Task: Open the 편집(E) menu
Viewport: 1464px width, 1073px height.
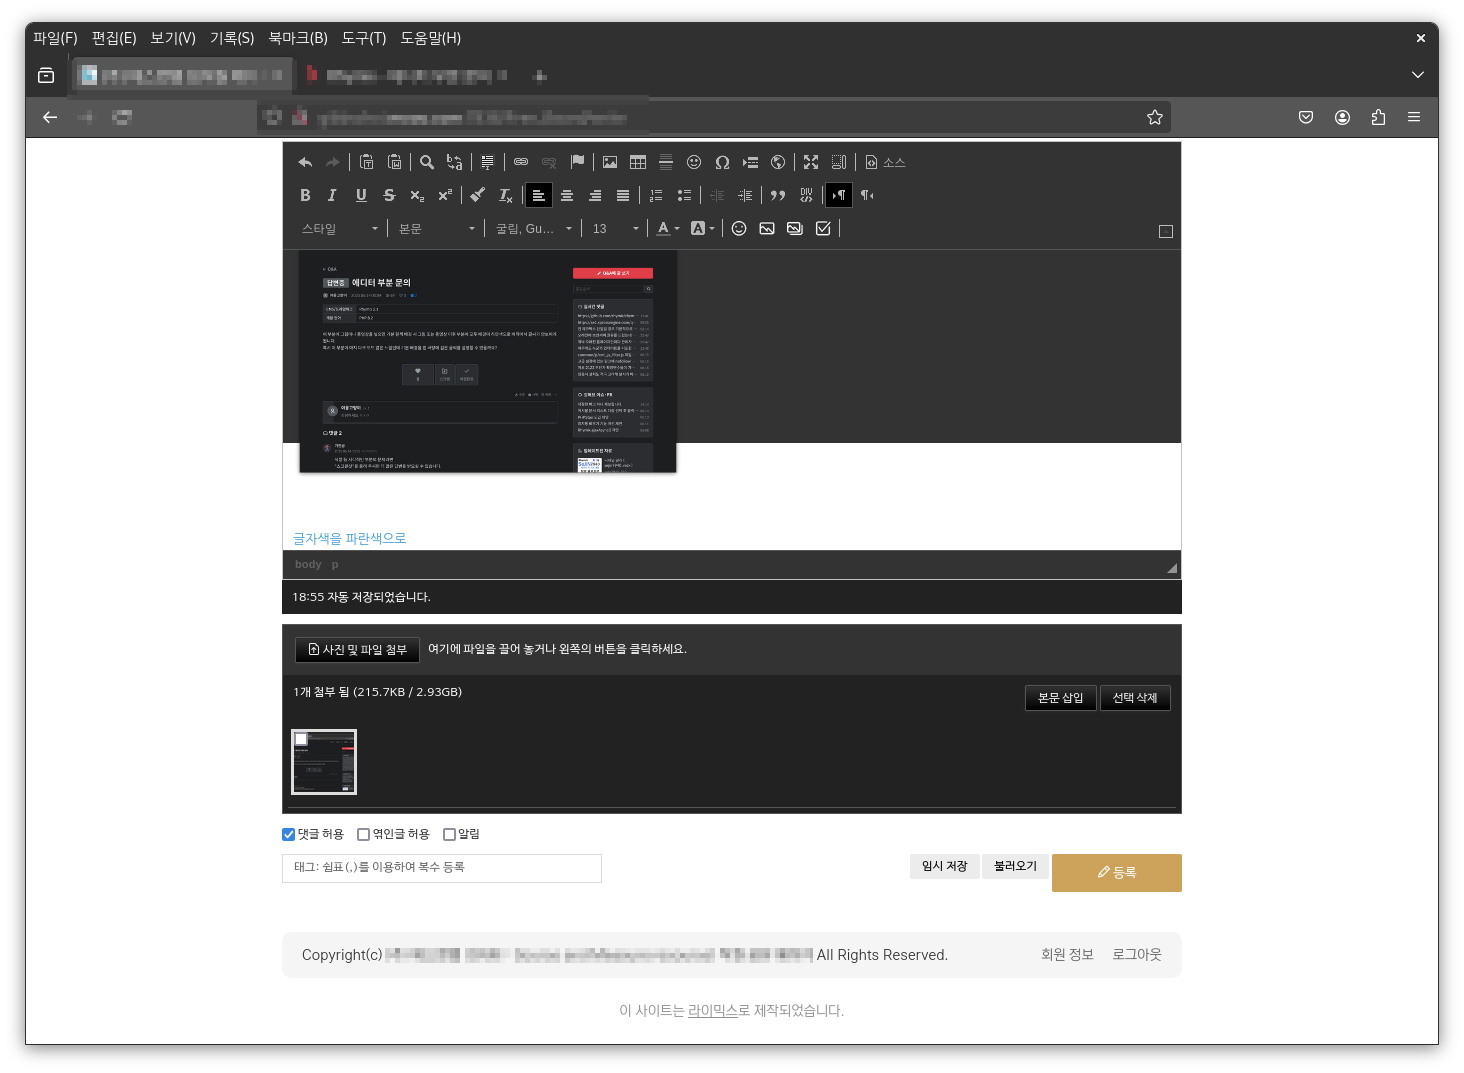Action: coord(114,38)
